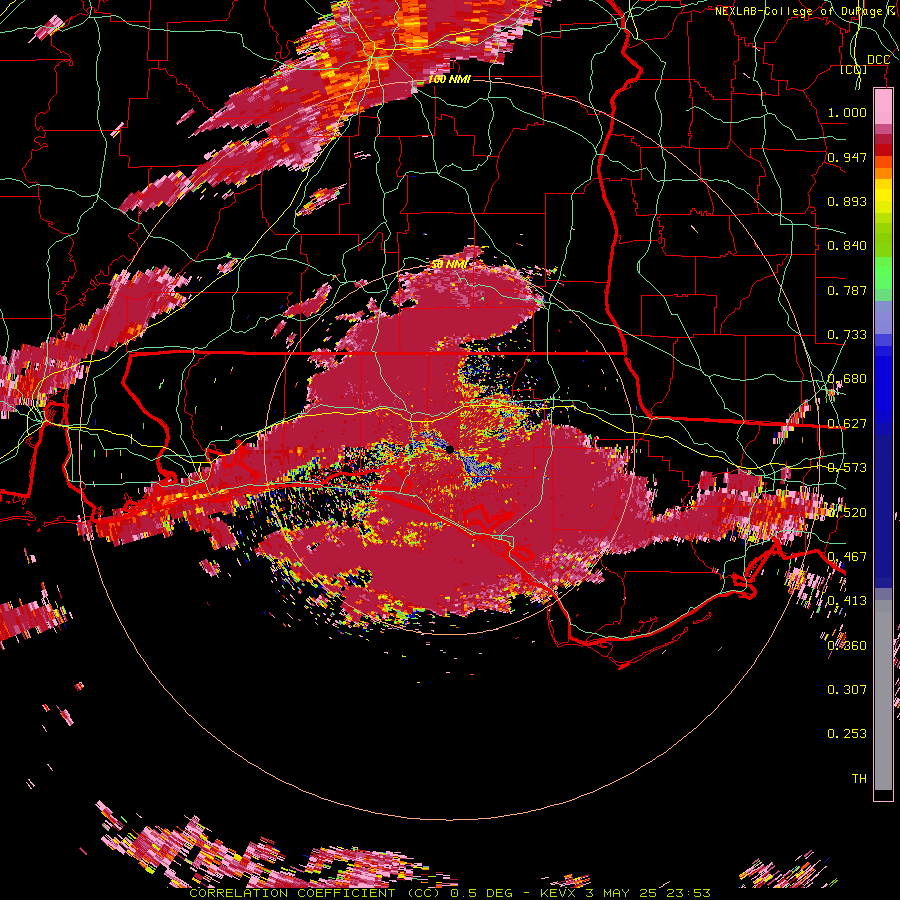Click the DCC label above the color scale
Screen dimensions: 900x900
[878, 60]
